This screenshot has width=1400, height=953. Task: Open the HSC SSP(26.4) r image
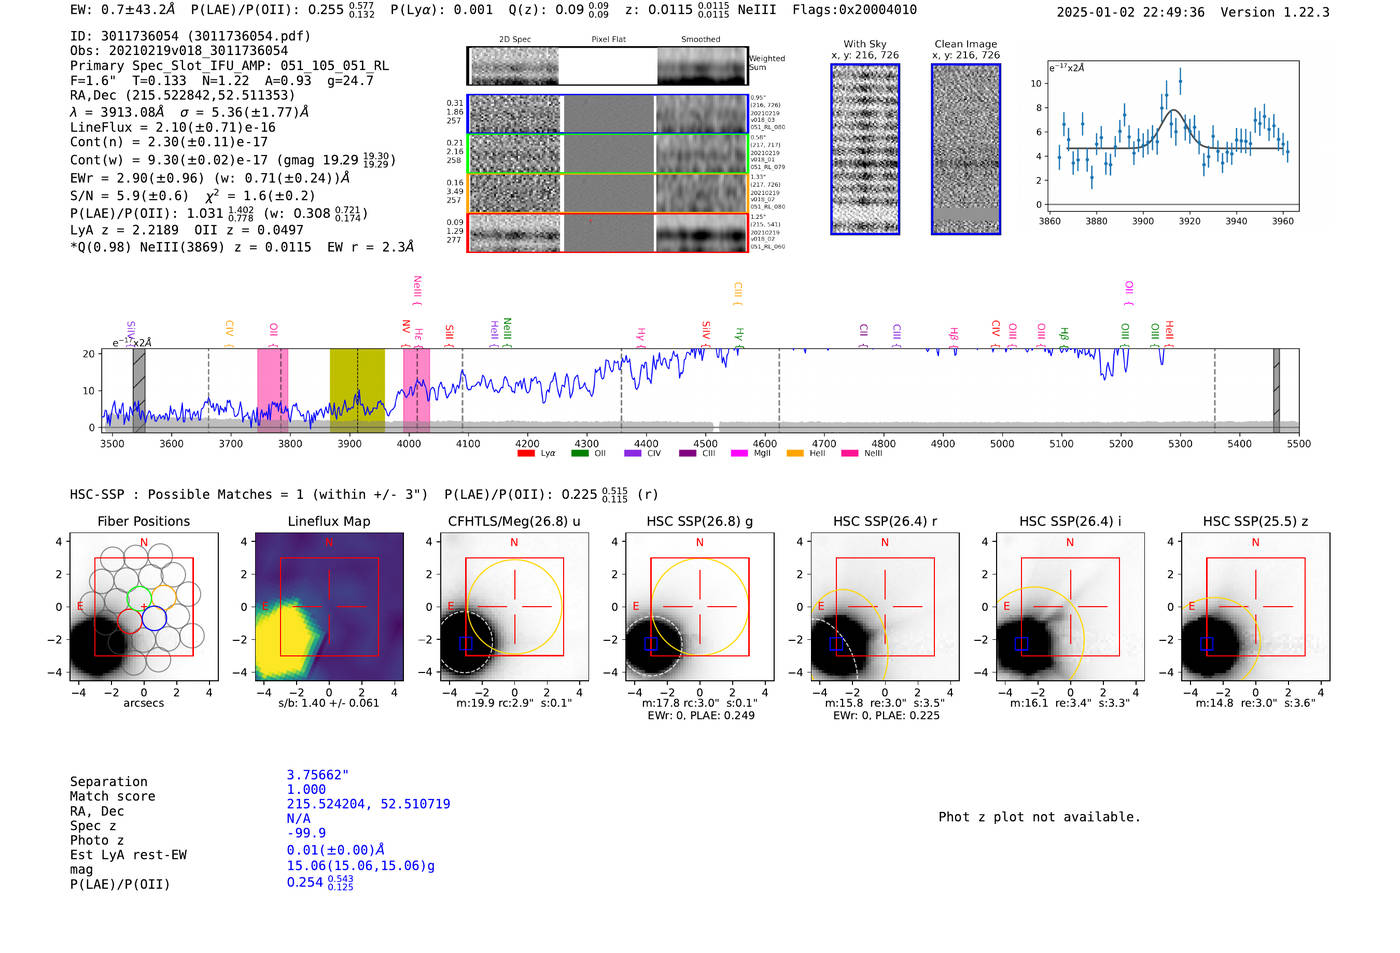(884, 607)
